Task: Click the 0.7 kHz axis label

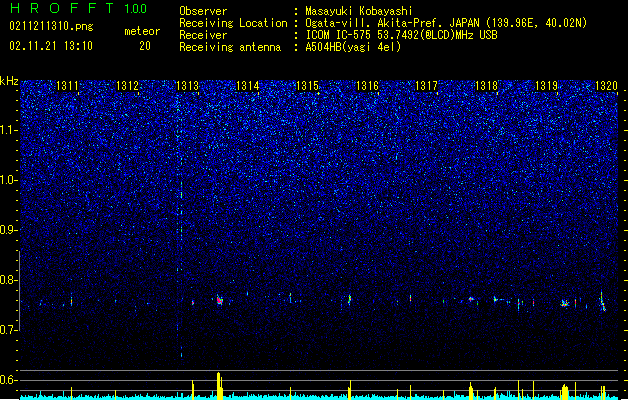Action: point(9,330)
